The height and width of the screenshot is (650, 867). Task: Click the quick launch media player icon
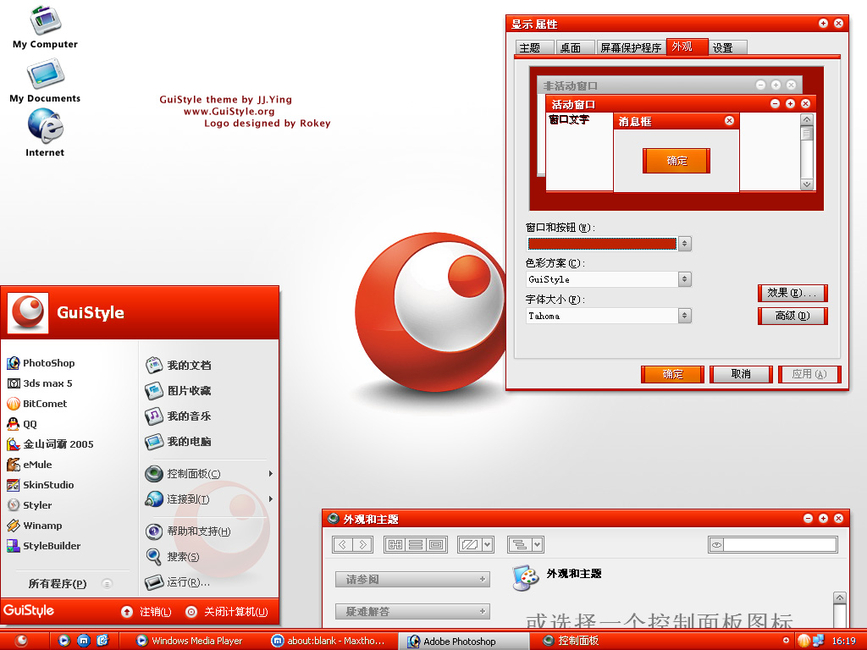(x=64, y=640)
